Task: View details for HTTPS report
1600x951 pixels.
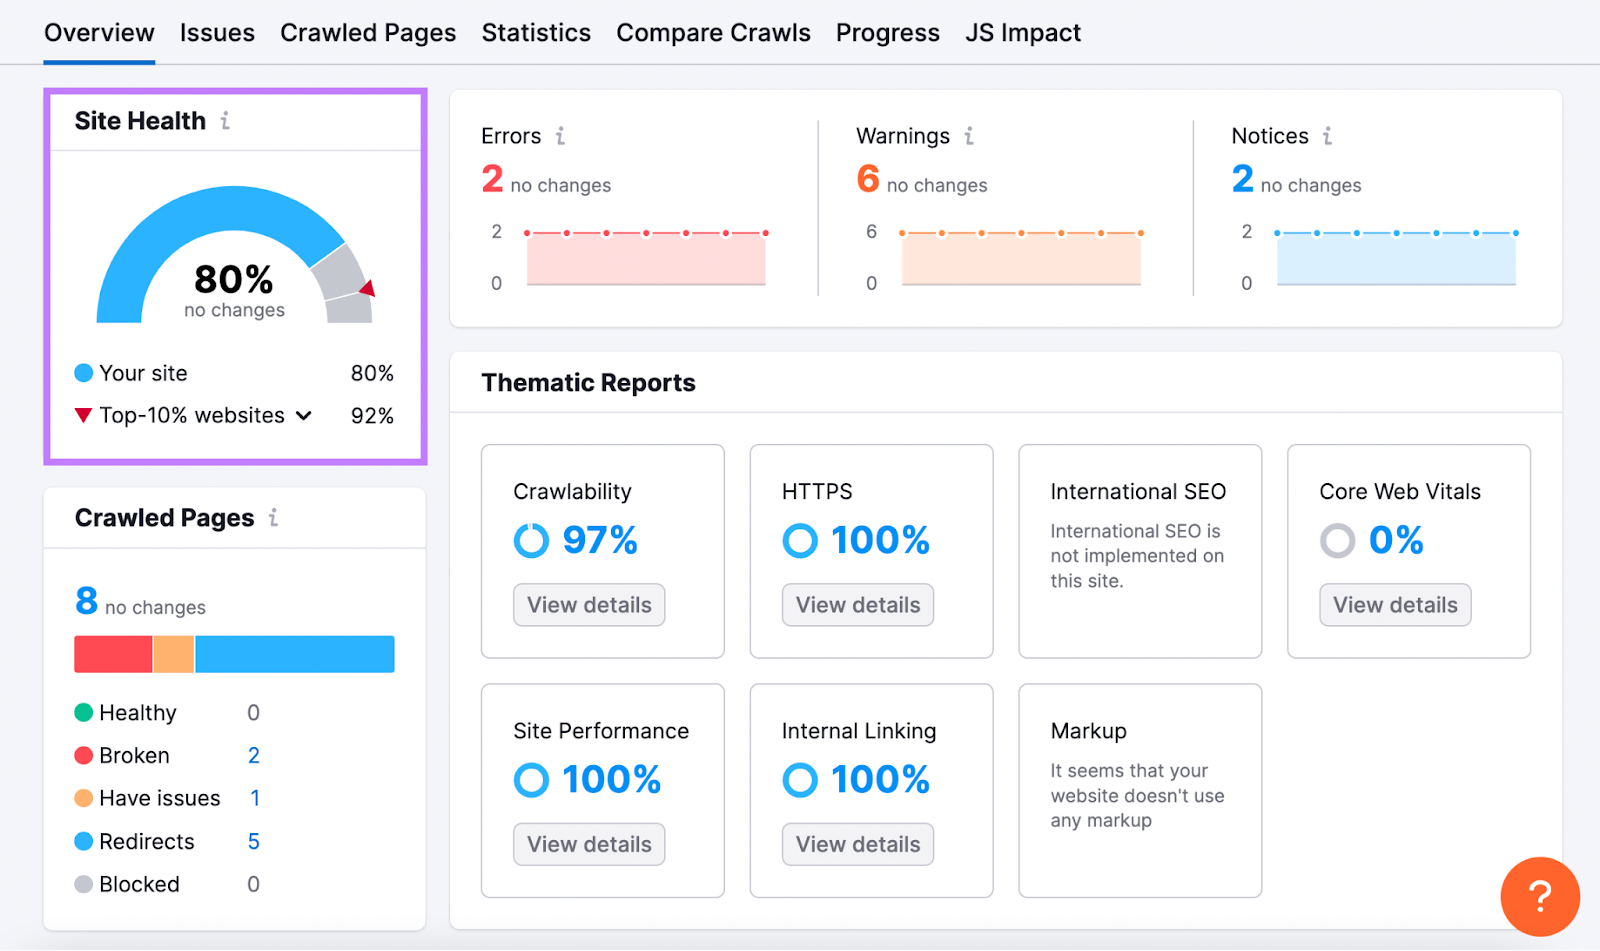Action: (x=858, y=605)
